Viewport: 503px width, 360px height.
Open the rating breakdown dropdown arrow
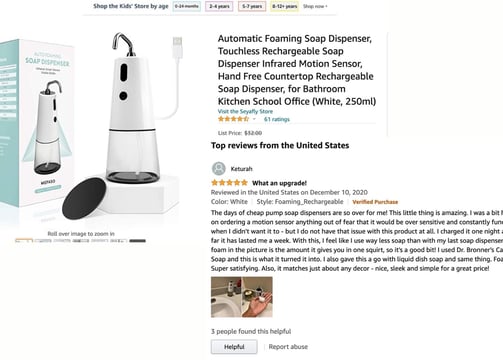tap(254, 119)
